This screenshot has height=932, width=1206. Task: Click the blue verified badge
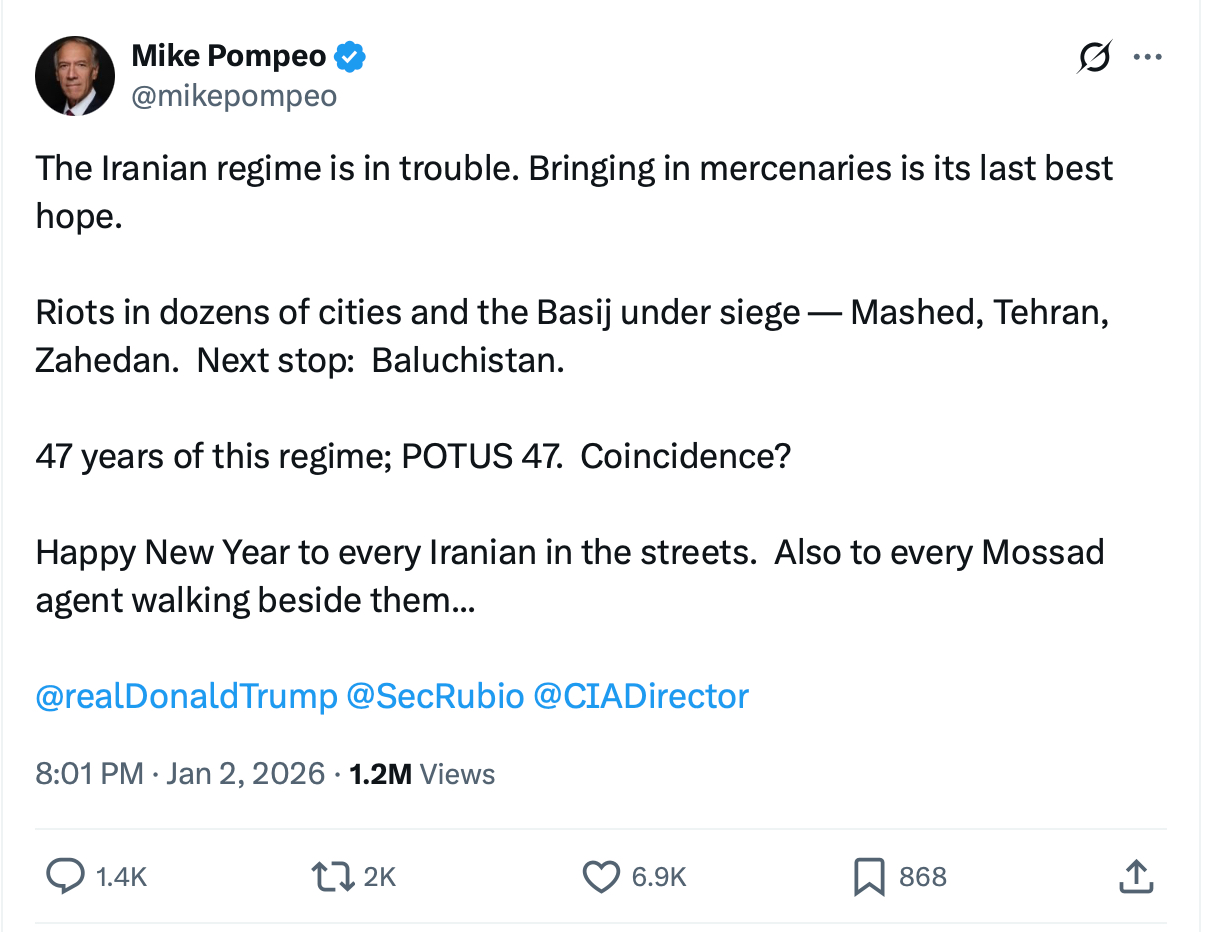pos(349,57)
